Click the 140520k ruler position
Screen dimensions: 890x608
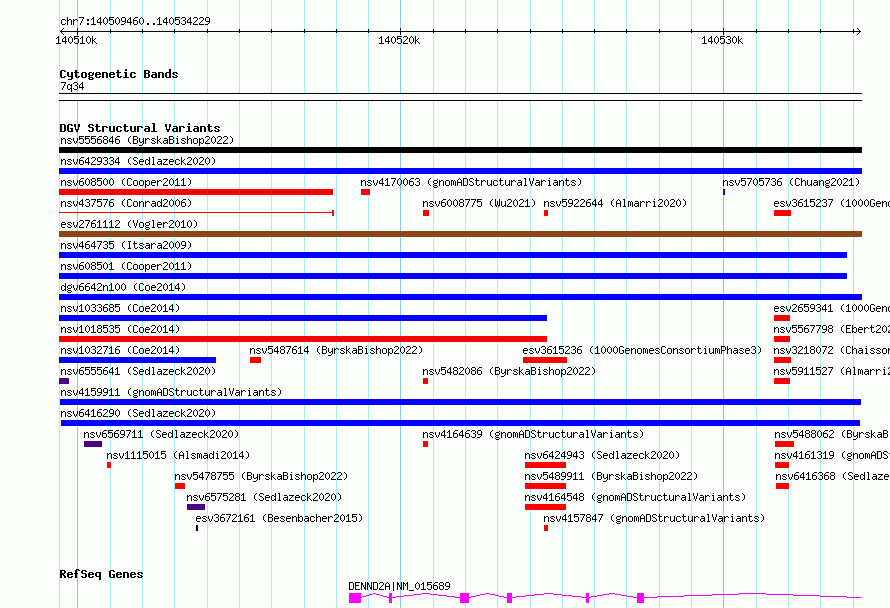[400, 40]
